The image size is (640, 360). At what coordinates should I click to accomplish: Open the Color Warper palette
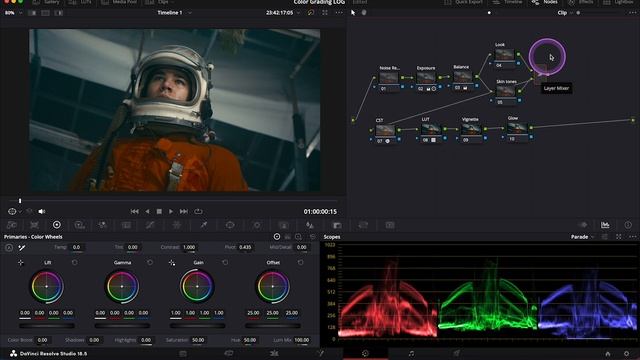[177, 225]
